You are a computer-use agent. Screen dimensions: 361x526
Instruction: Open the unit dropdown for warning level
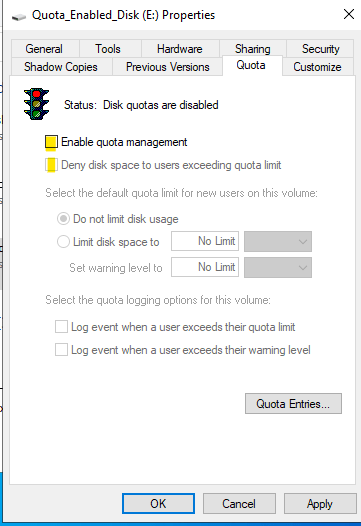click(x=278, y=267)
